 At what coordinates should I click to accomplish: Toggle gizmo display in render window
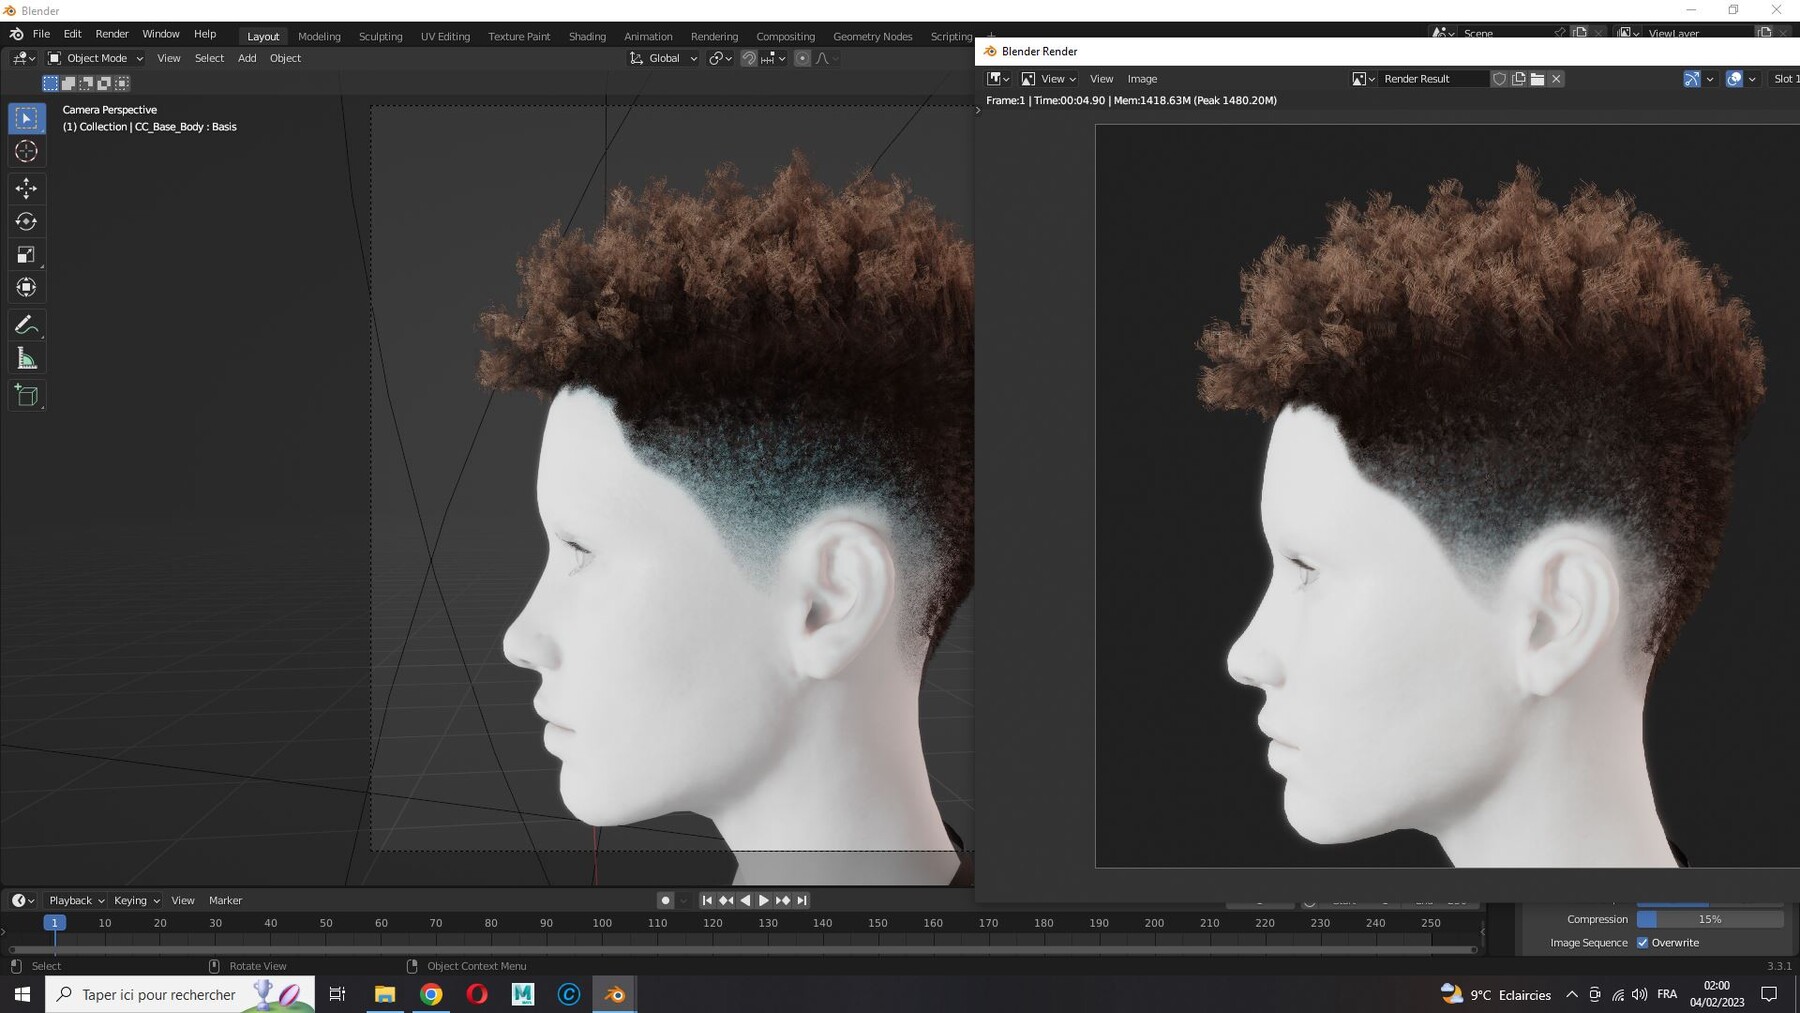tap(1691, 79)
